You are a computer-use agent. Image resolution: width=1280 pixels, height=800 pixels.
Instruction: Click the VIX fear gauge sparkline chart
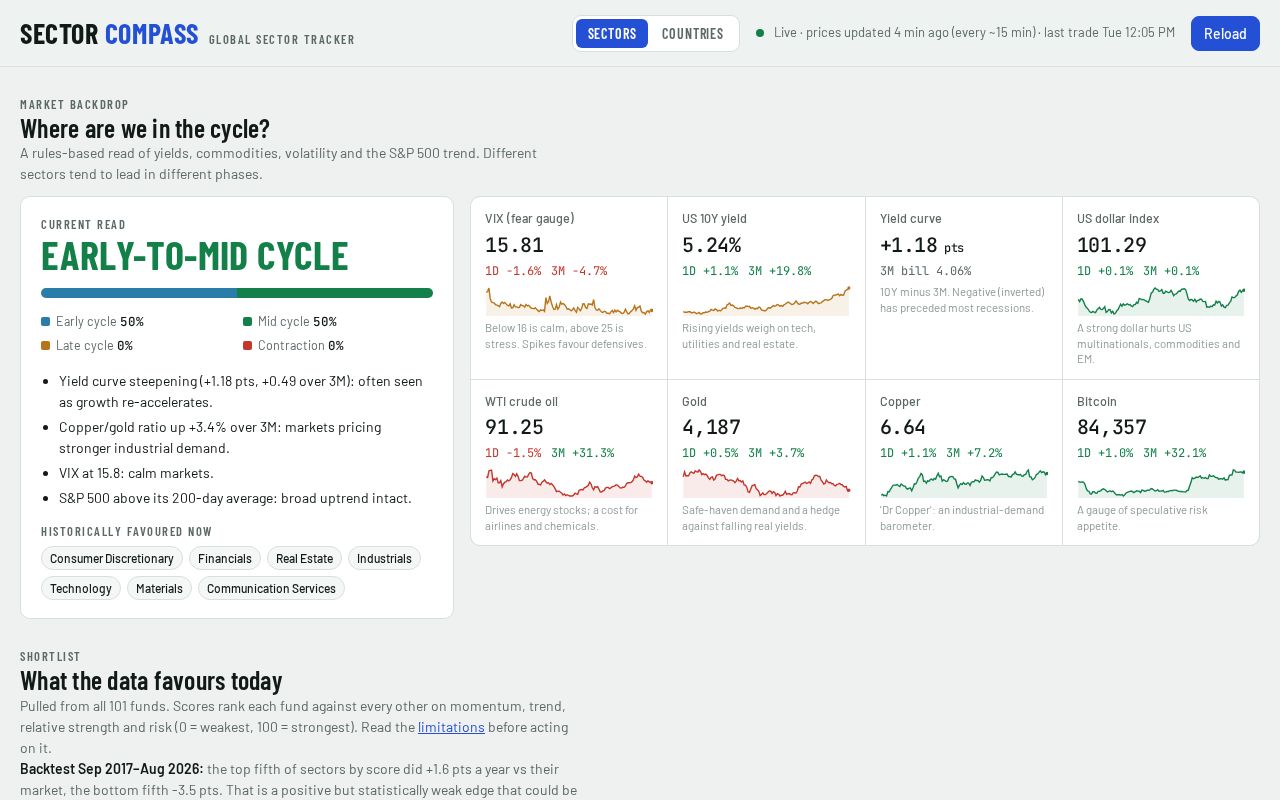point(569,301)
